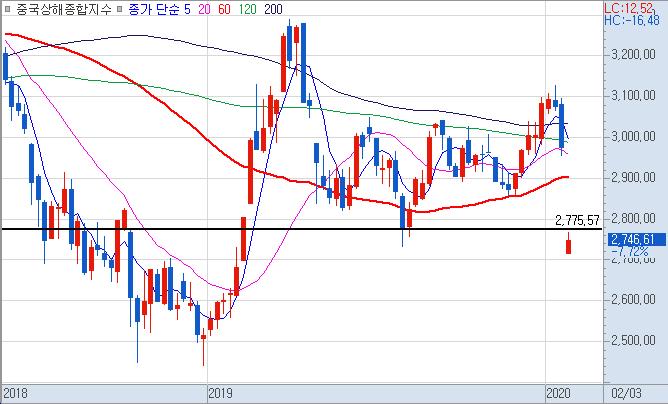Click the 200-period moving average legend
The width and height of the screenshot is (668, 404).
click(x=273, y=9)
